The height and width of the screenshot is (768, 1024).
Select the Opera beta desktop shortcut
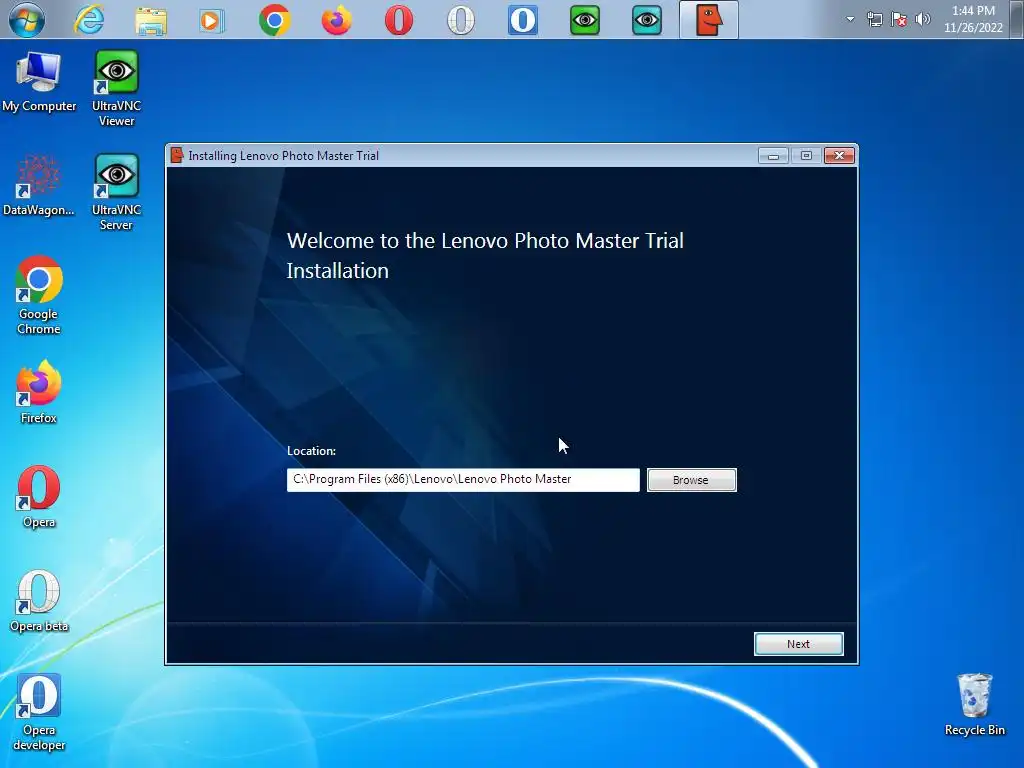39,601
